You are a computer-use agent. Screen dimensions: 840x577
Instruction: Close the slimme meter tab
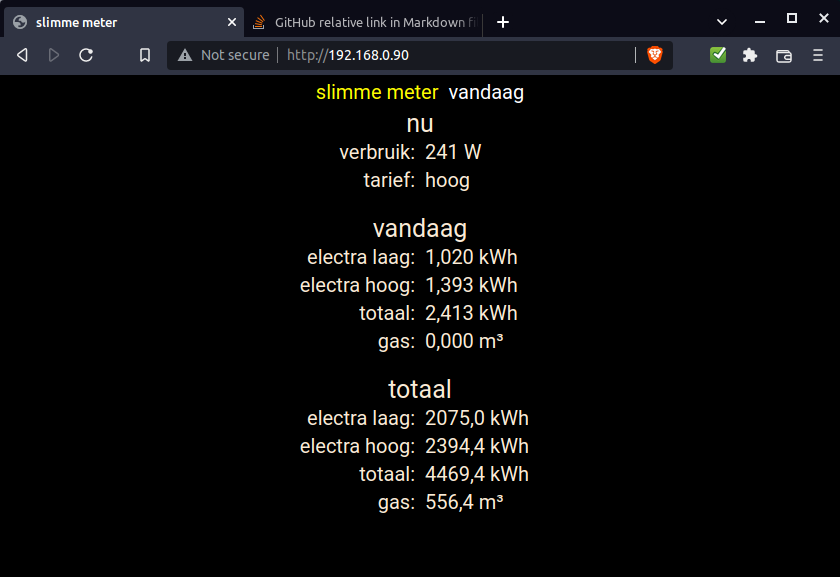(231, 22)
